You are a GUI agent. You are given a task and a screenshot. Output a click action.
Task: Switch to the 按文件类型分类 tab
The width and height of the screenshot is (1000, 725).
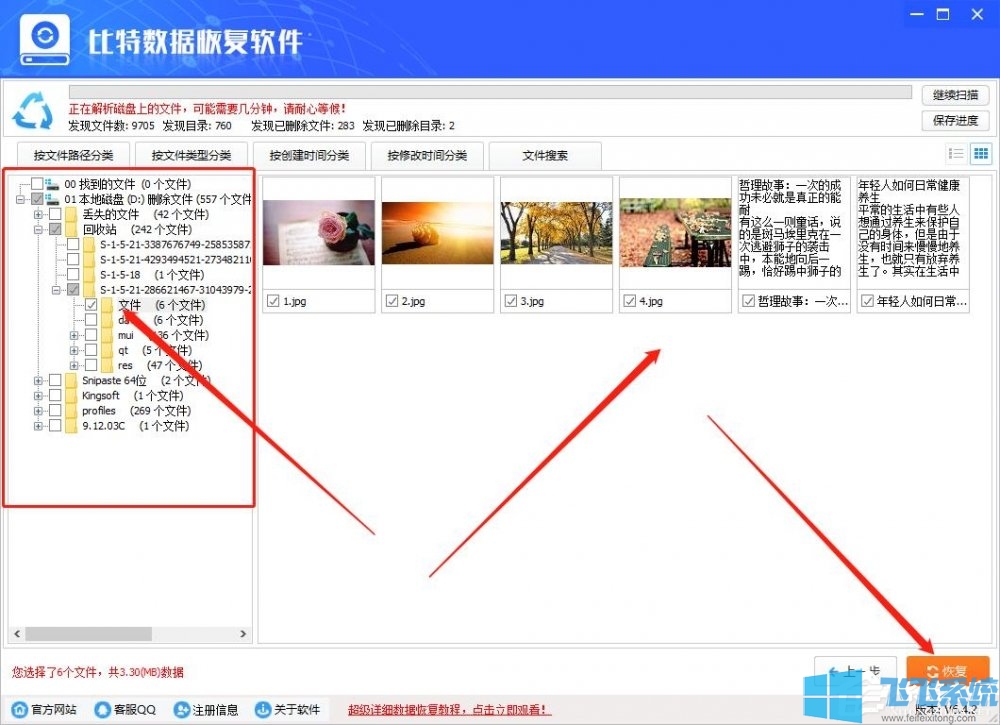pos(190,156)
